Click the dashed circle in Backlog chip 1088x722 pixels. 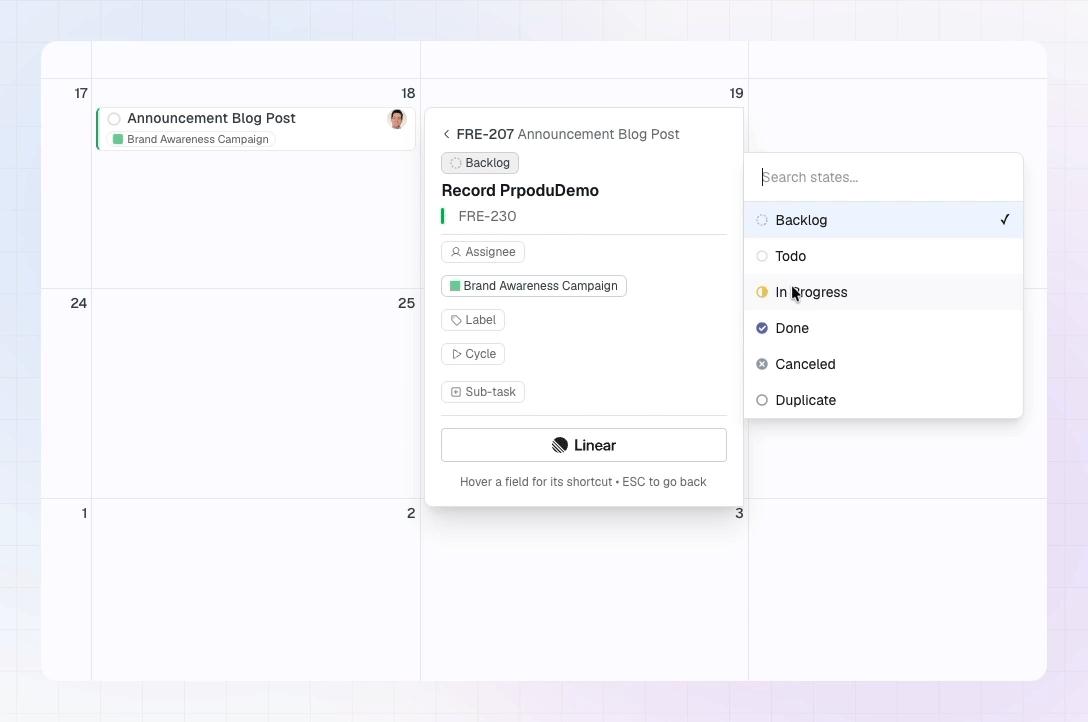tap(456, 163)
